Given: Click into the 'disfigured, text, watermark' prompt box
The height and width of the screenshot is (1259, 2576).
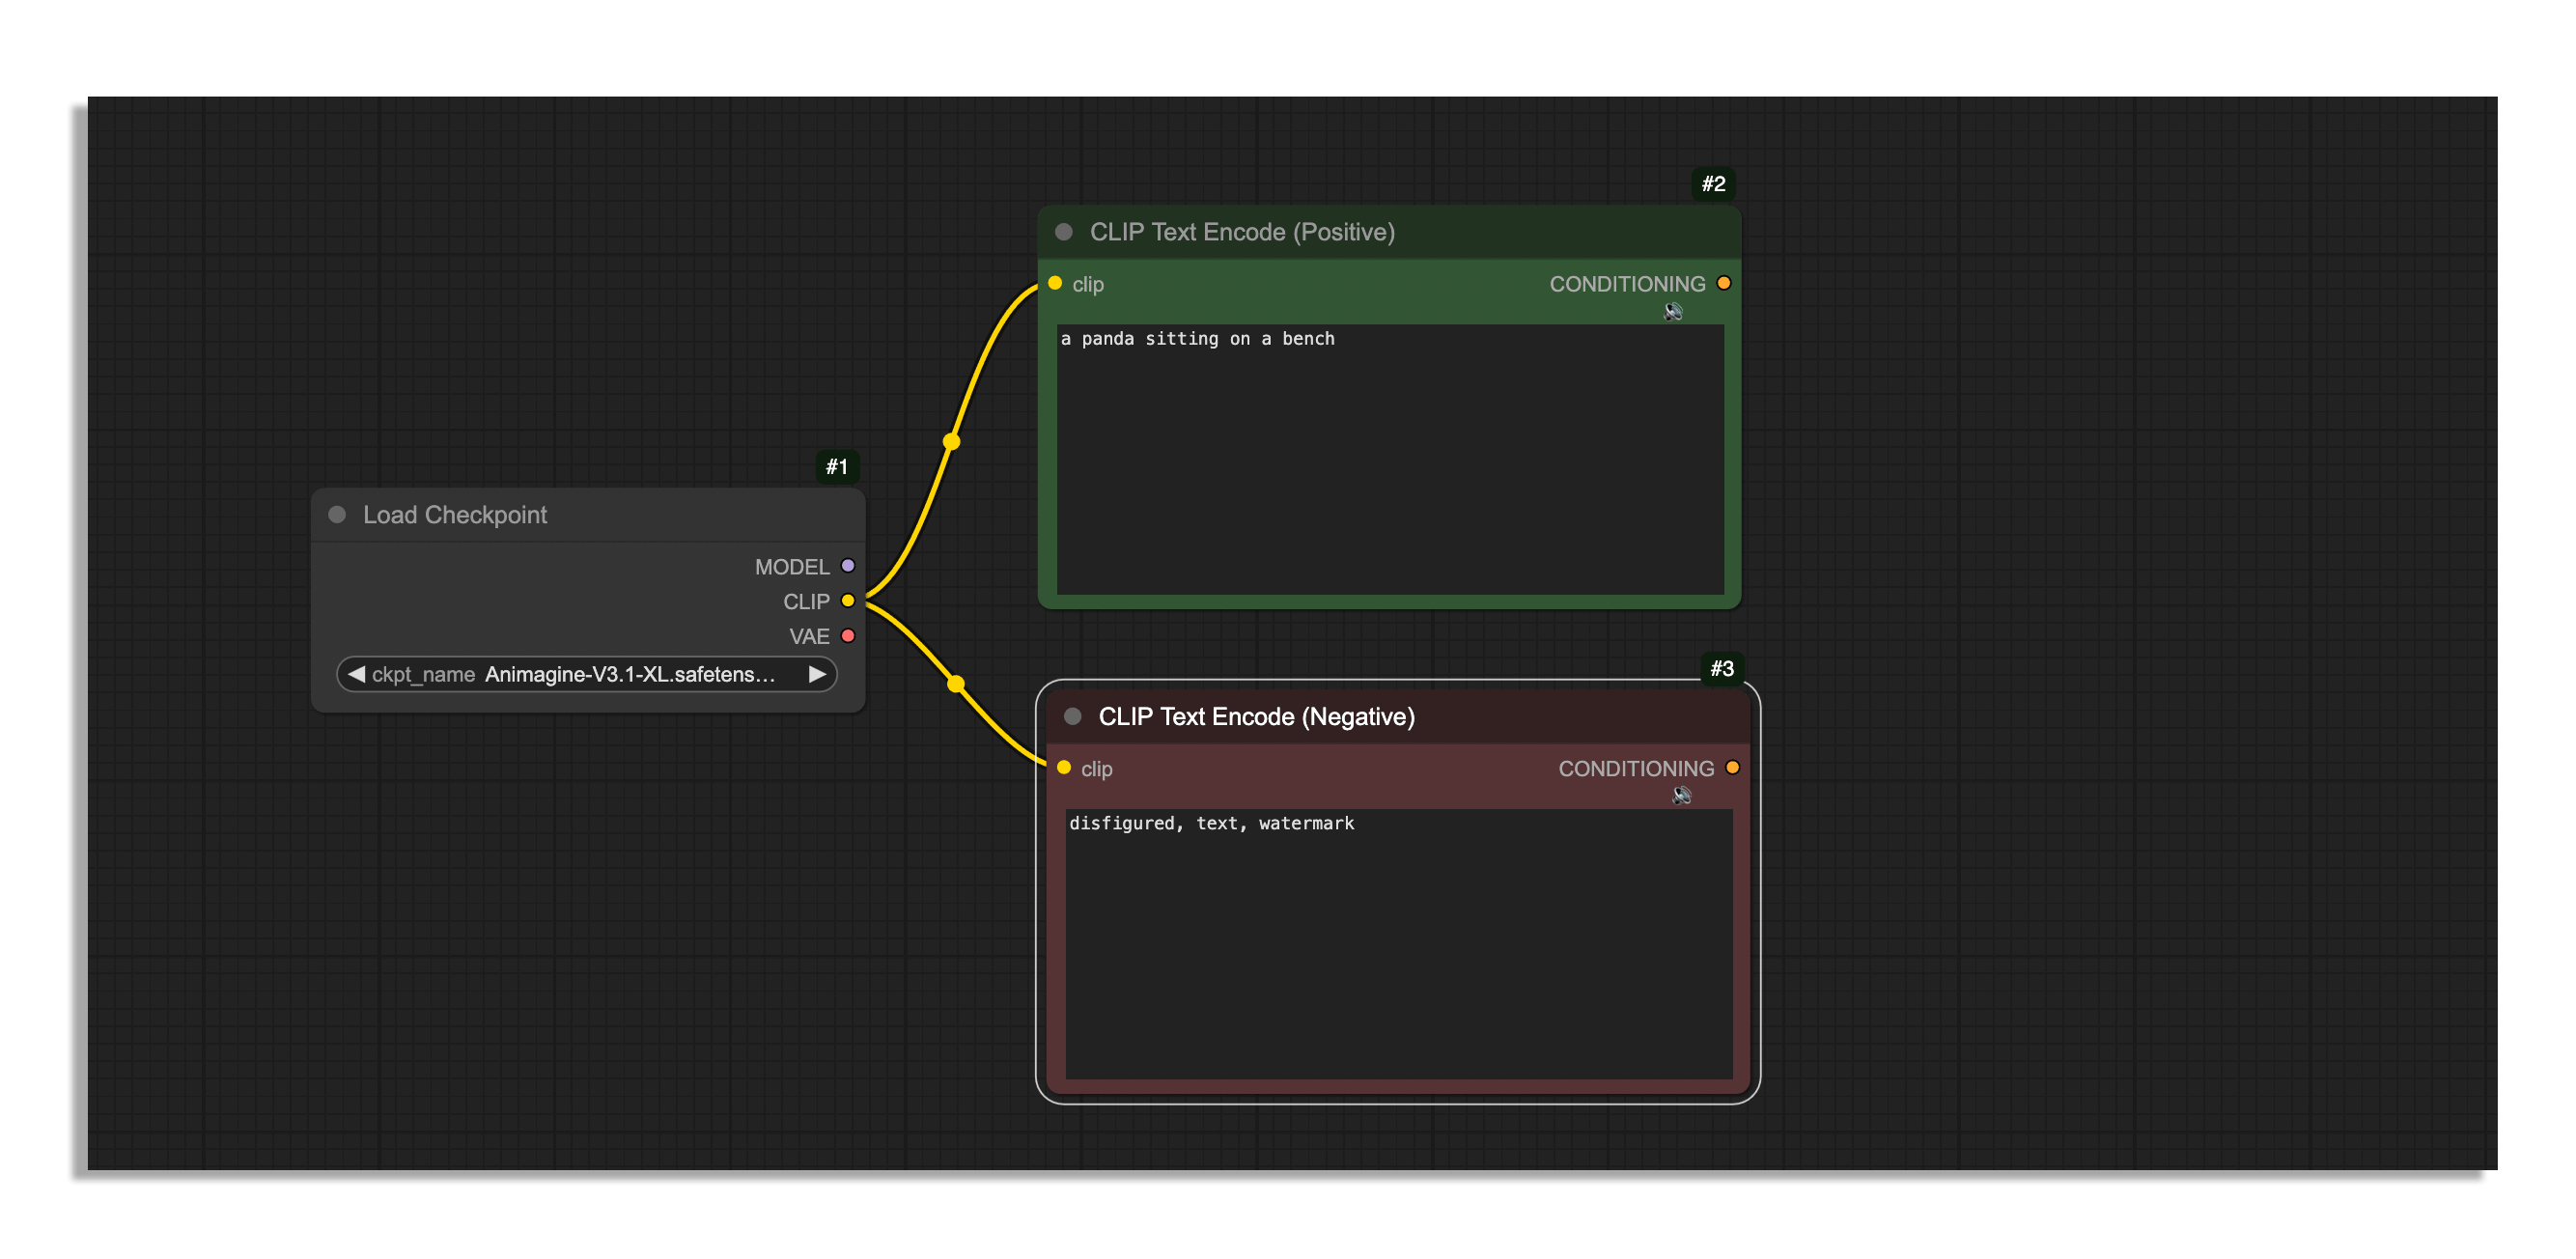Looking at the screenshot, I should (1398, 944).
